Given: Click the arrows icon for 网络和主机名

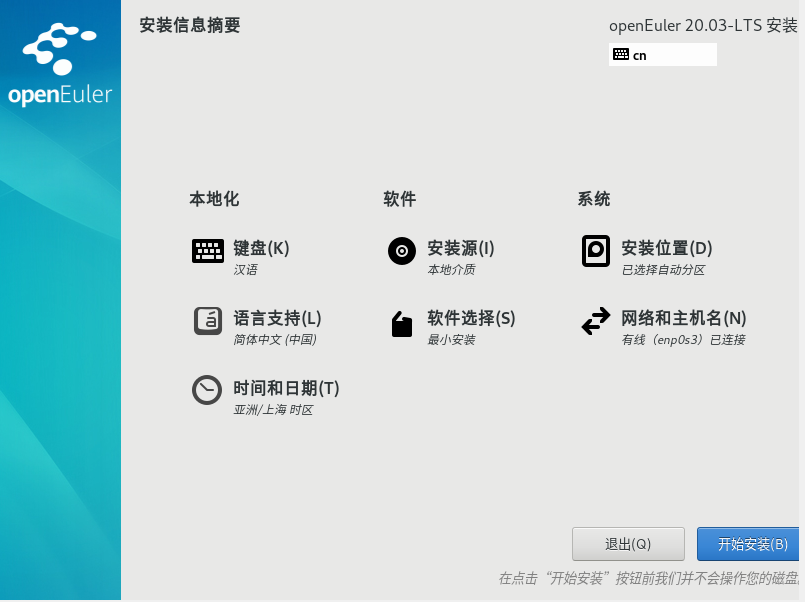Looking at the screenshot, I should (x=596, y=321).
